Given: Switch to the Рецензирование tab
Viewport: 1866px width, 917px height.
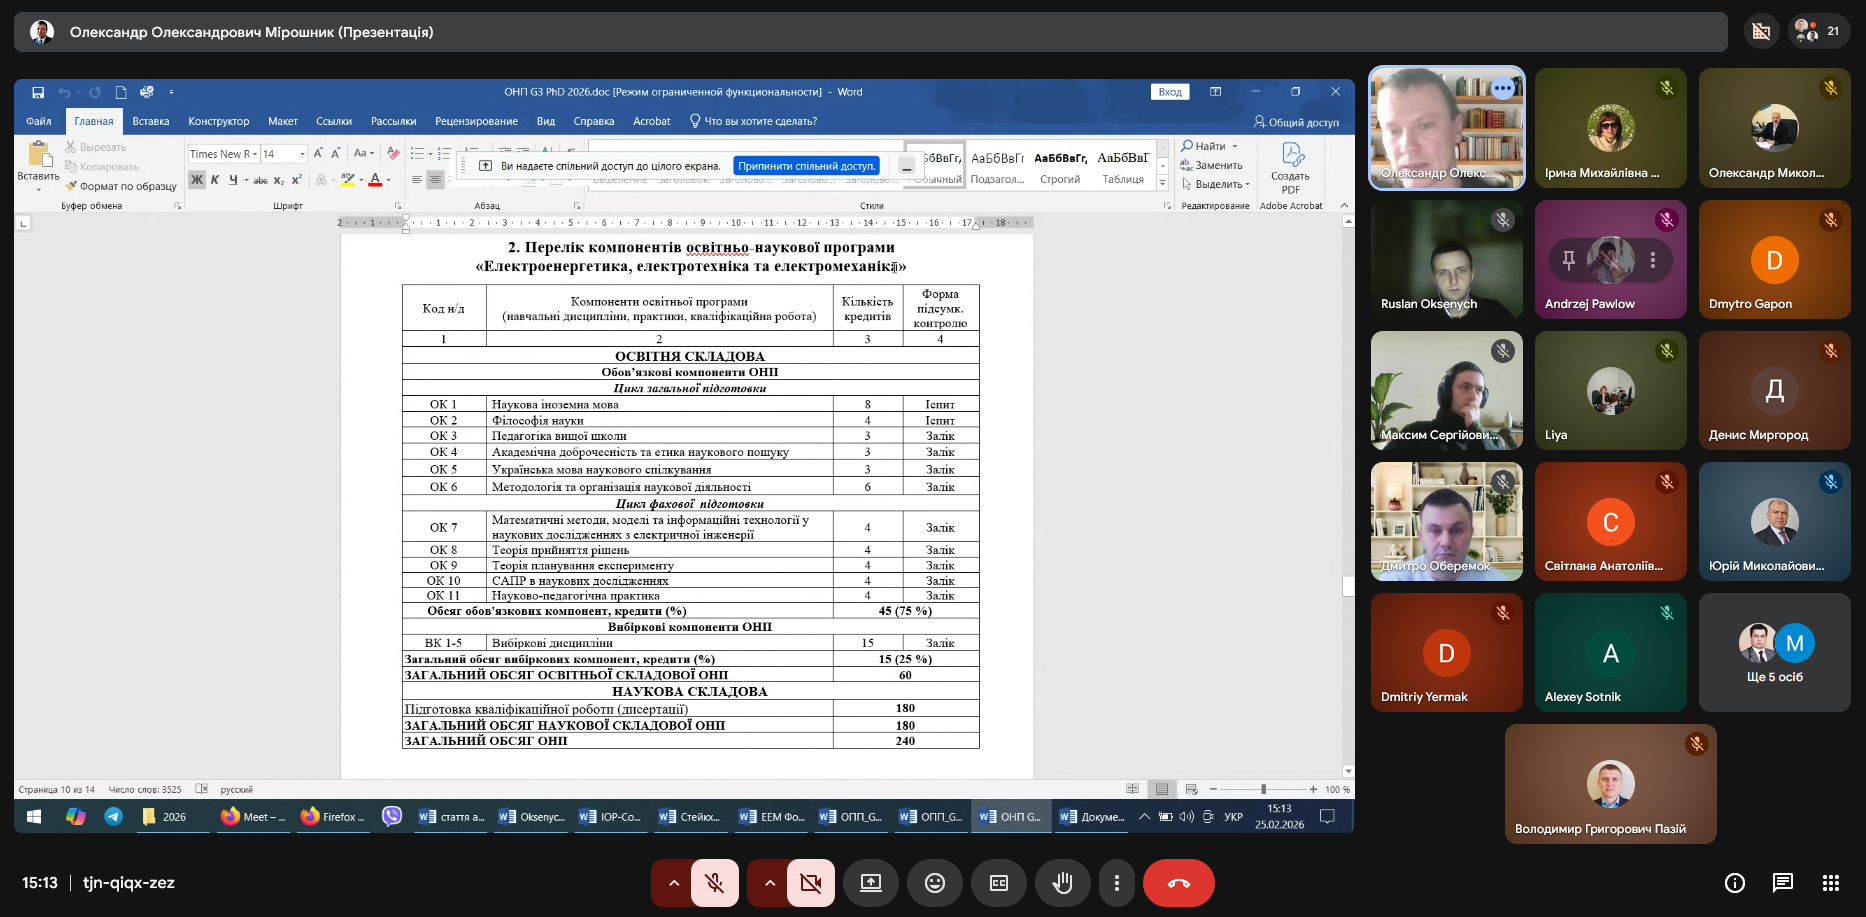Looking at the screenshot, I should 476,121.
